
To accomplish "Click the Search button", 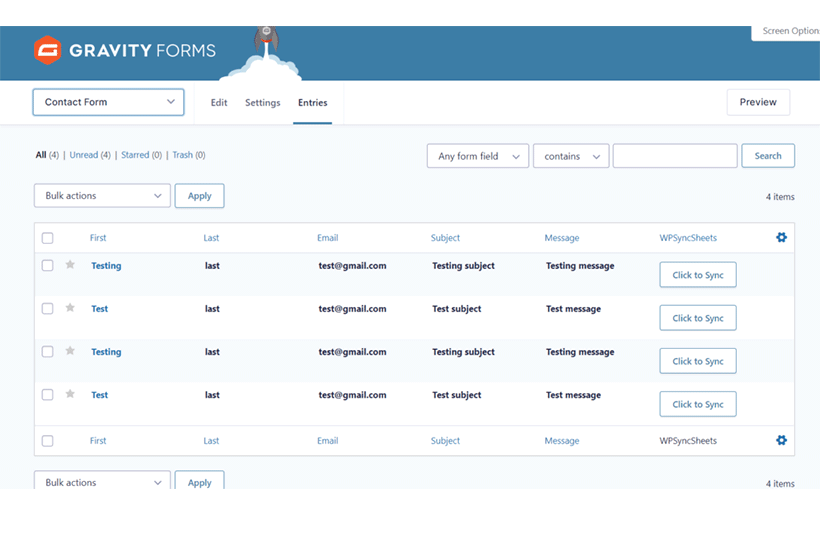I will point(768,156).
